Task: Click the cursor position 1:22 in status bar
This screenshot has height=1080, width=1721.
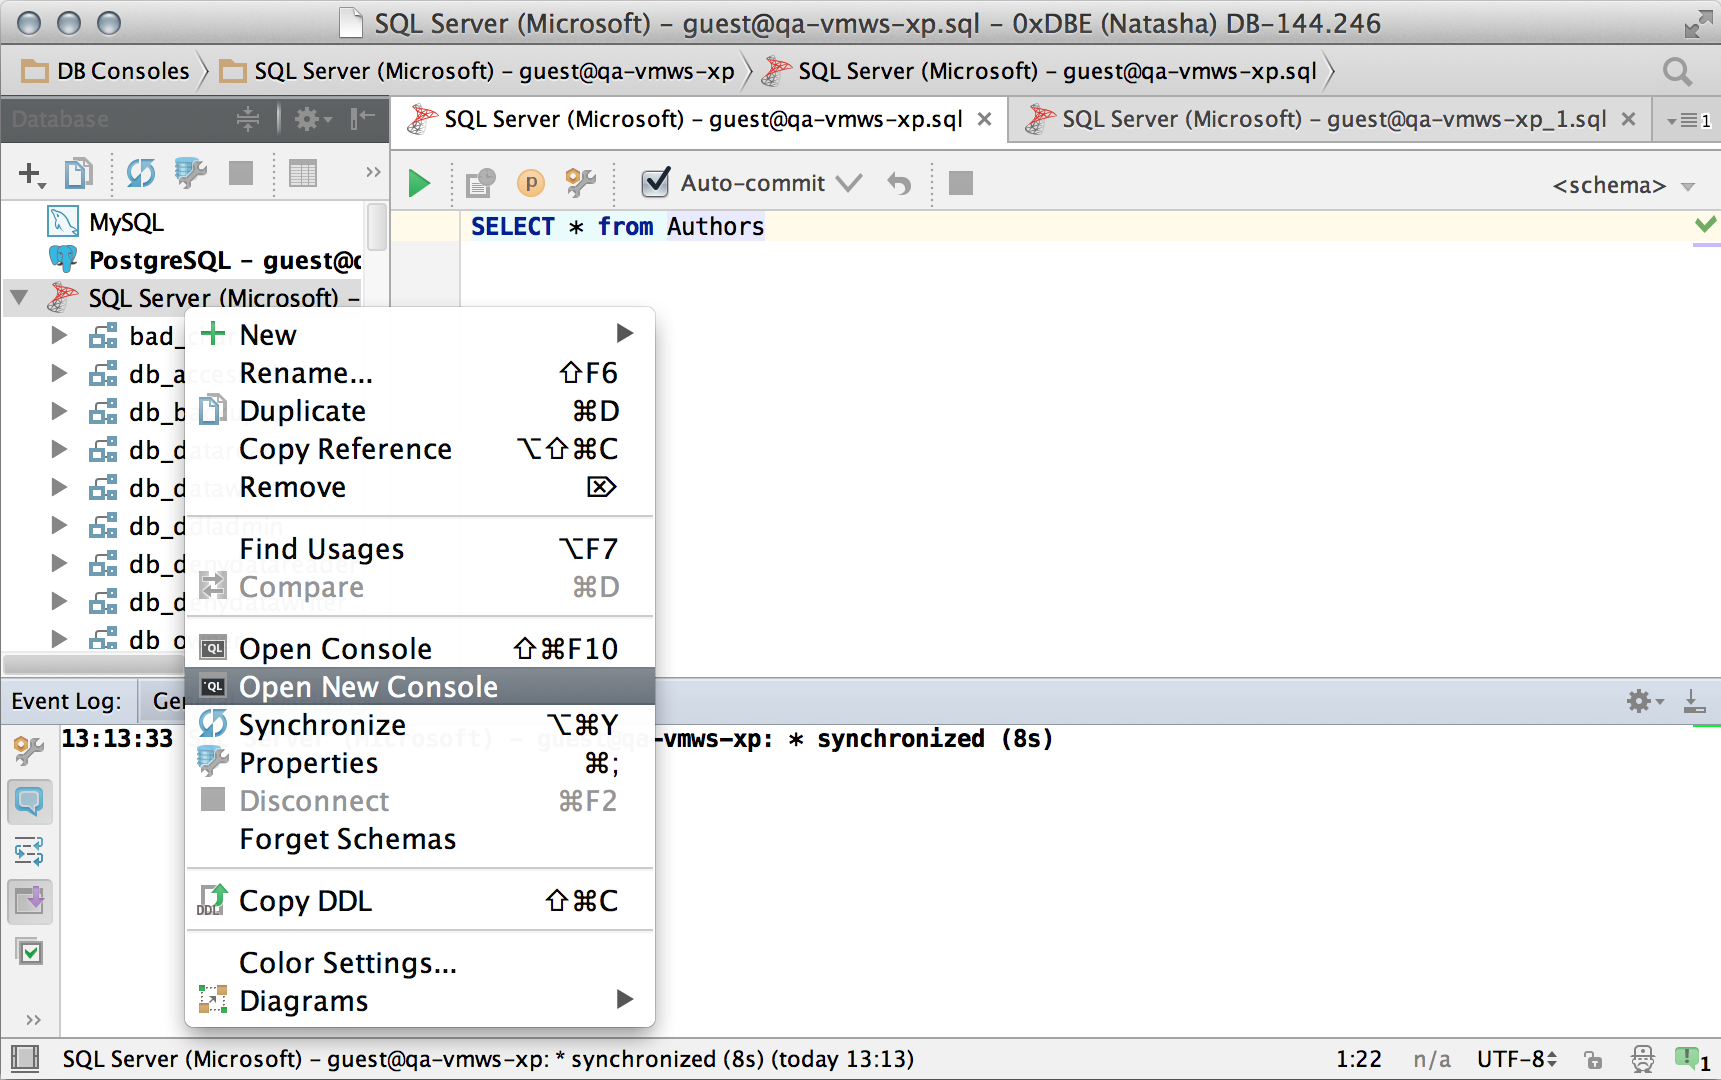Action: coord(1358,1059)
